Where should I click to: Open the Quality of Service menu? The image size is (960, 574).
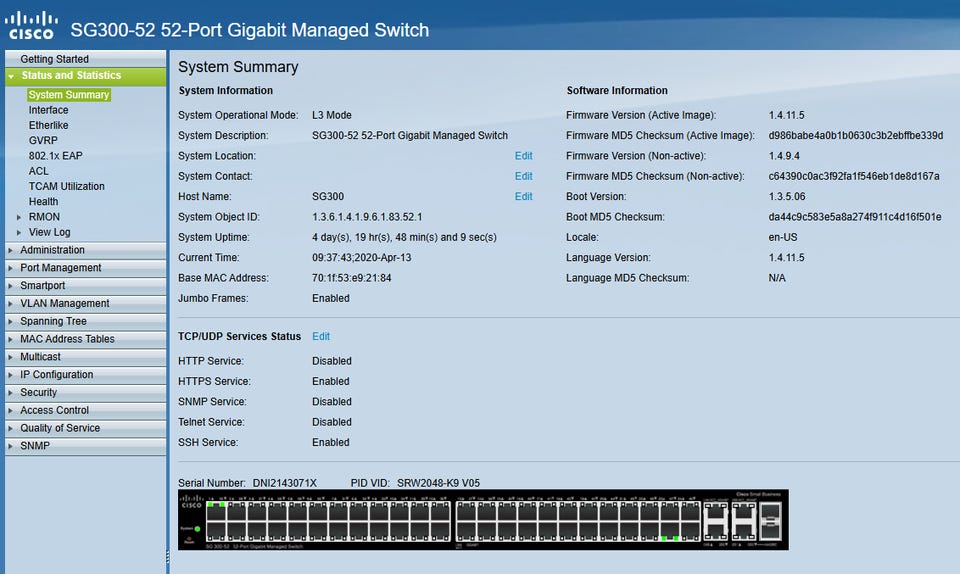[85, 428]
